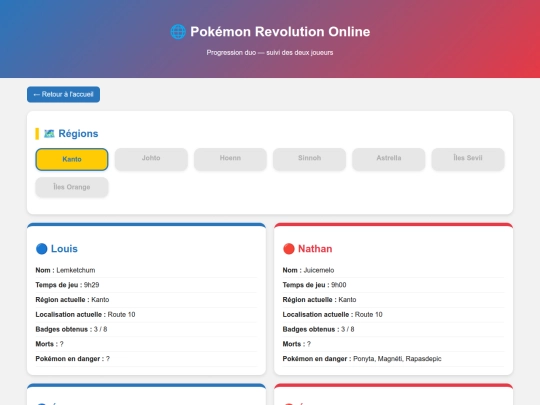Click the blue circle icon beside Louis
Screen dimensions: 540x405
pos(42,249)
